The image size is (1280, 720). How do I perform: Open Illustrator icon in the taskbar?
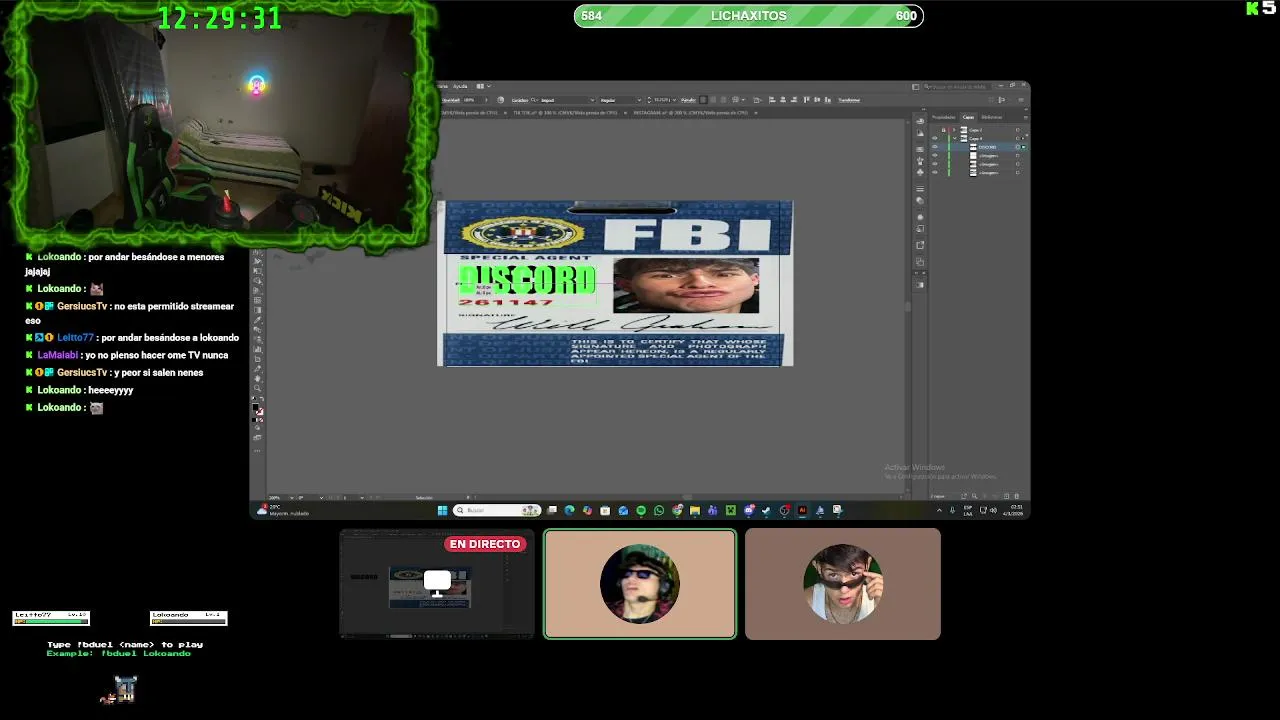(802, 510)
